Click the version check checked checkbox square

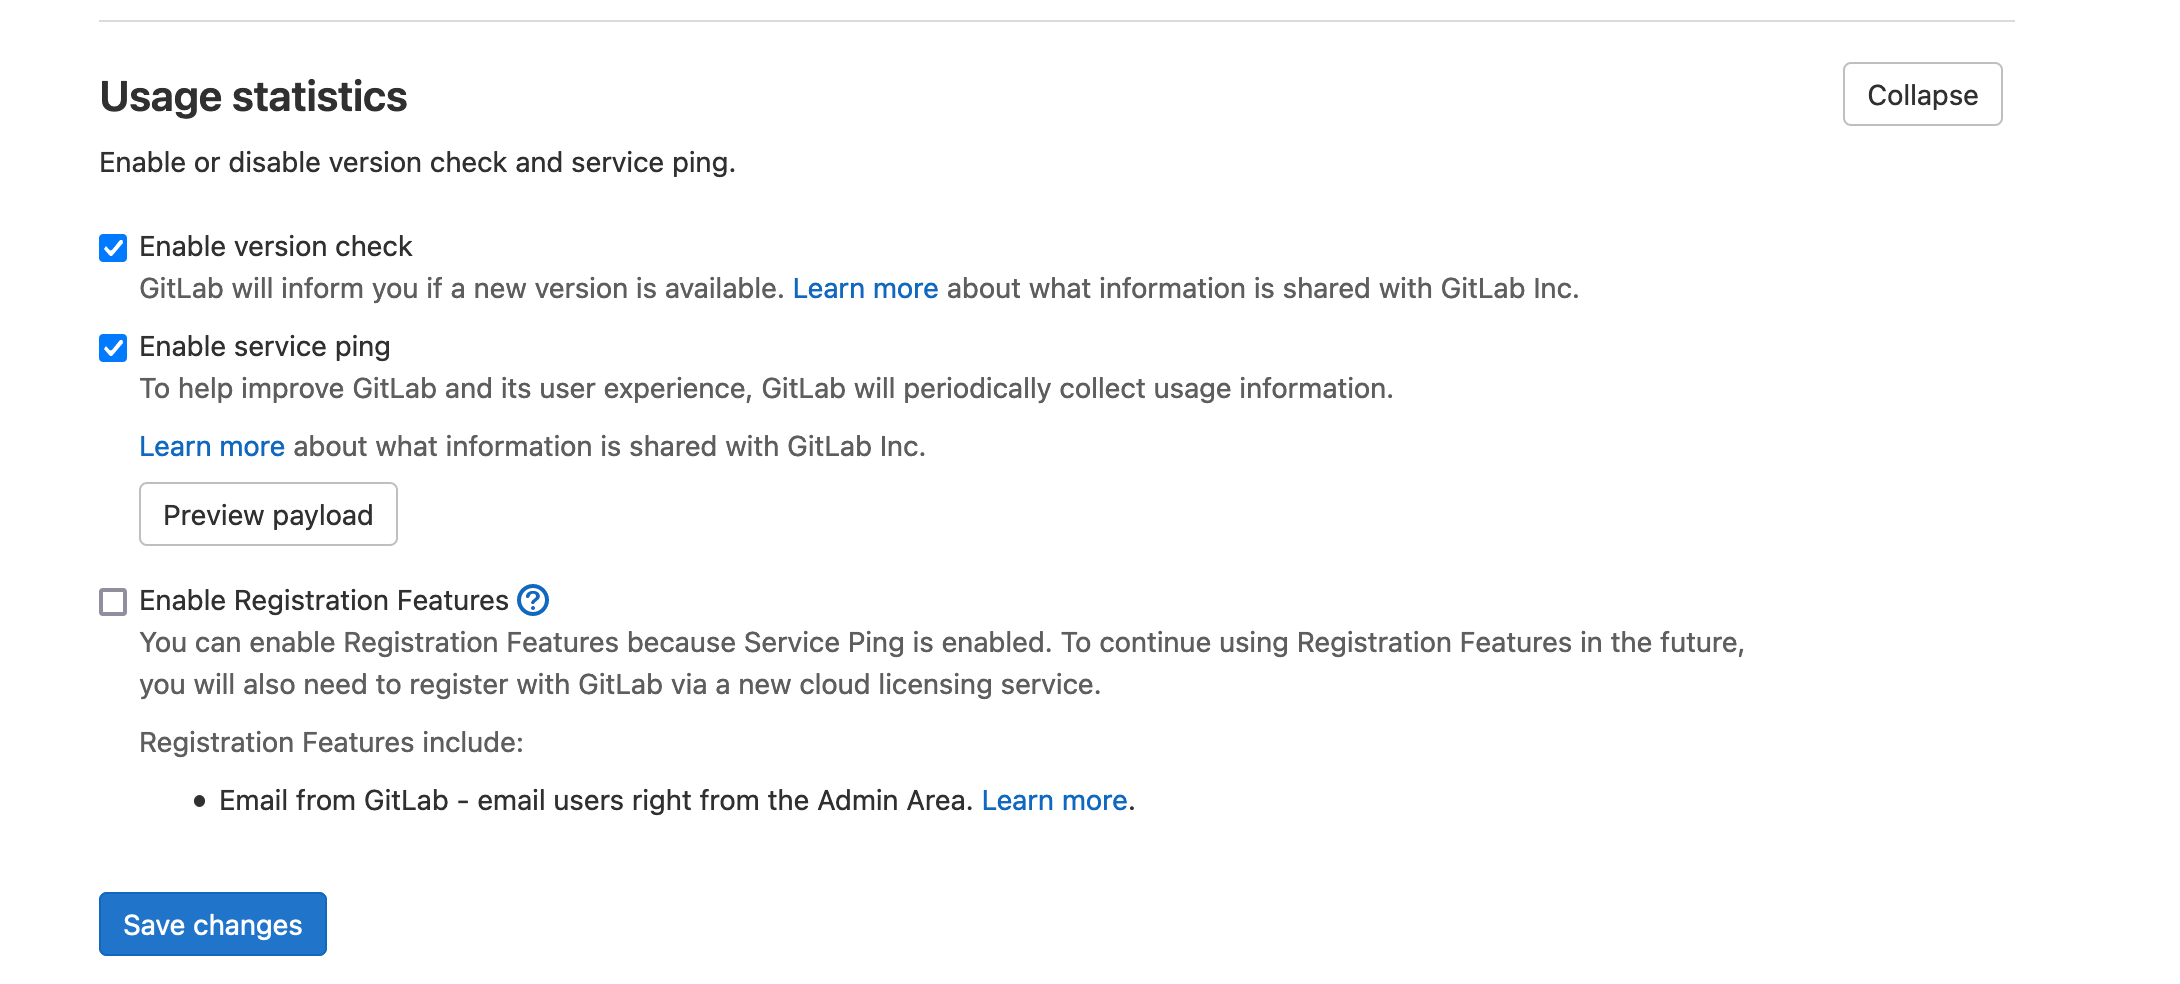pos(113,246)
